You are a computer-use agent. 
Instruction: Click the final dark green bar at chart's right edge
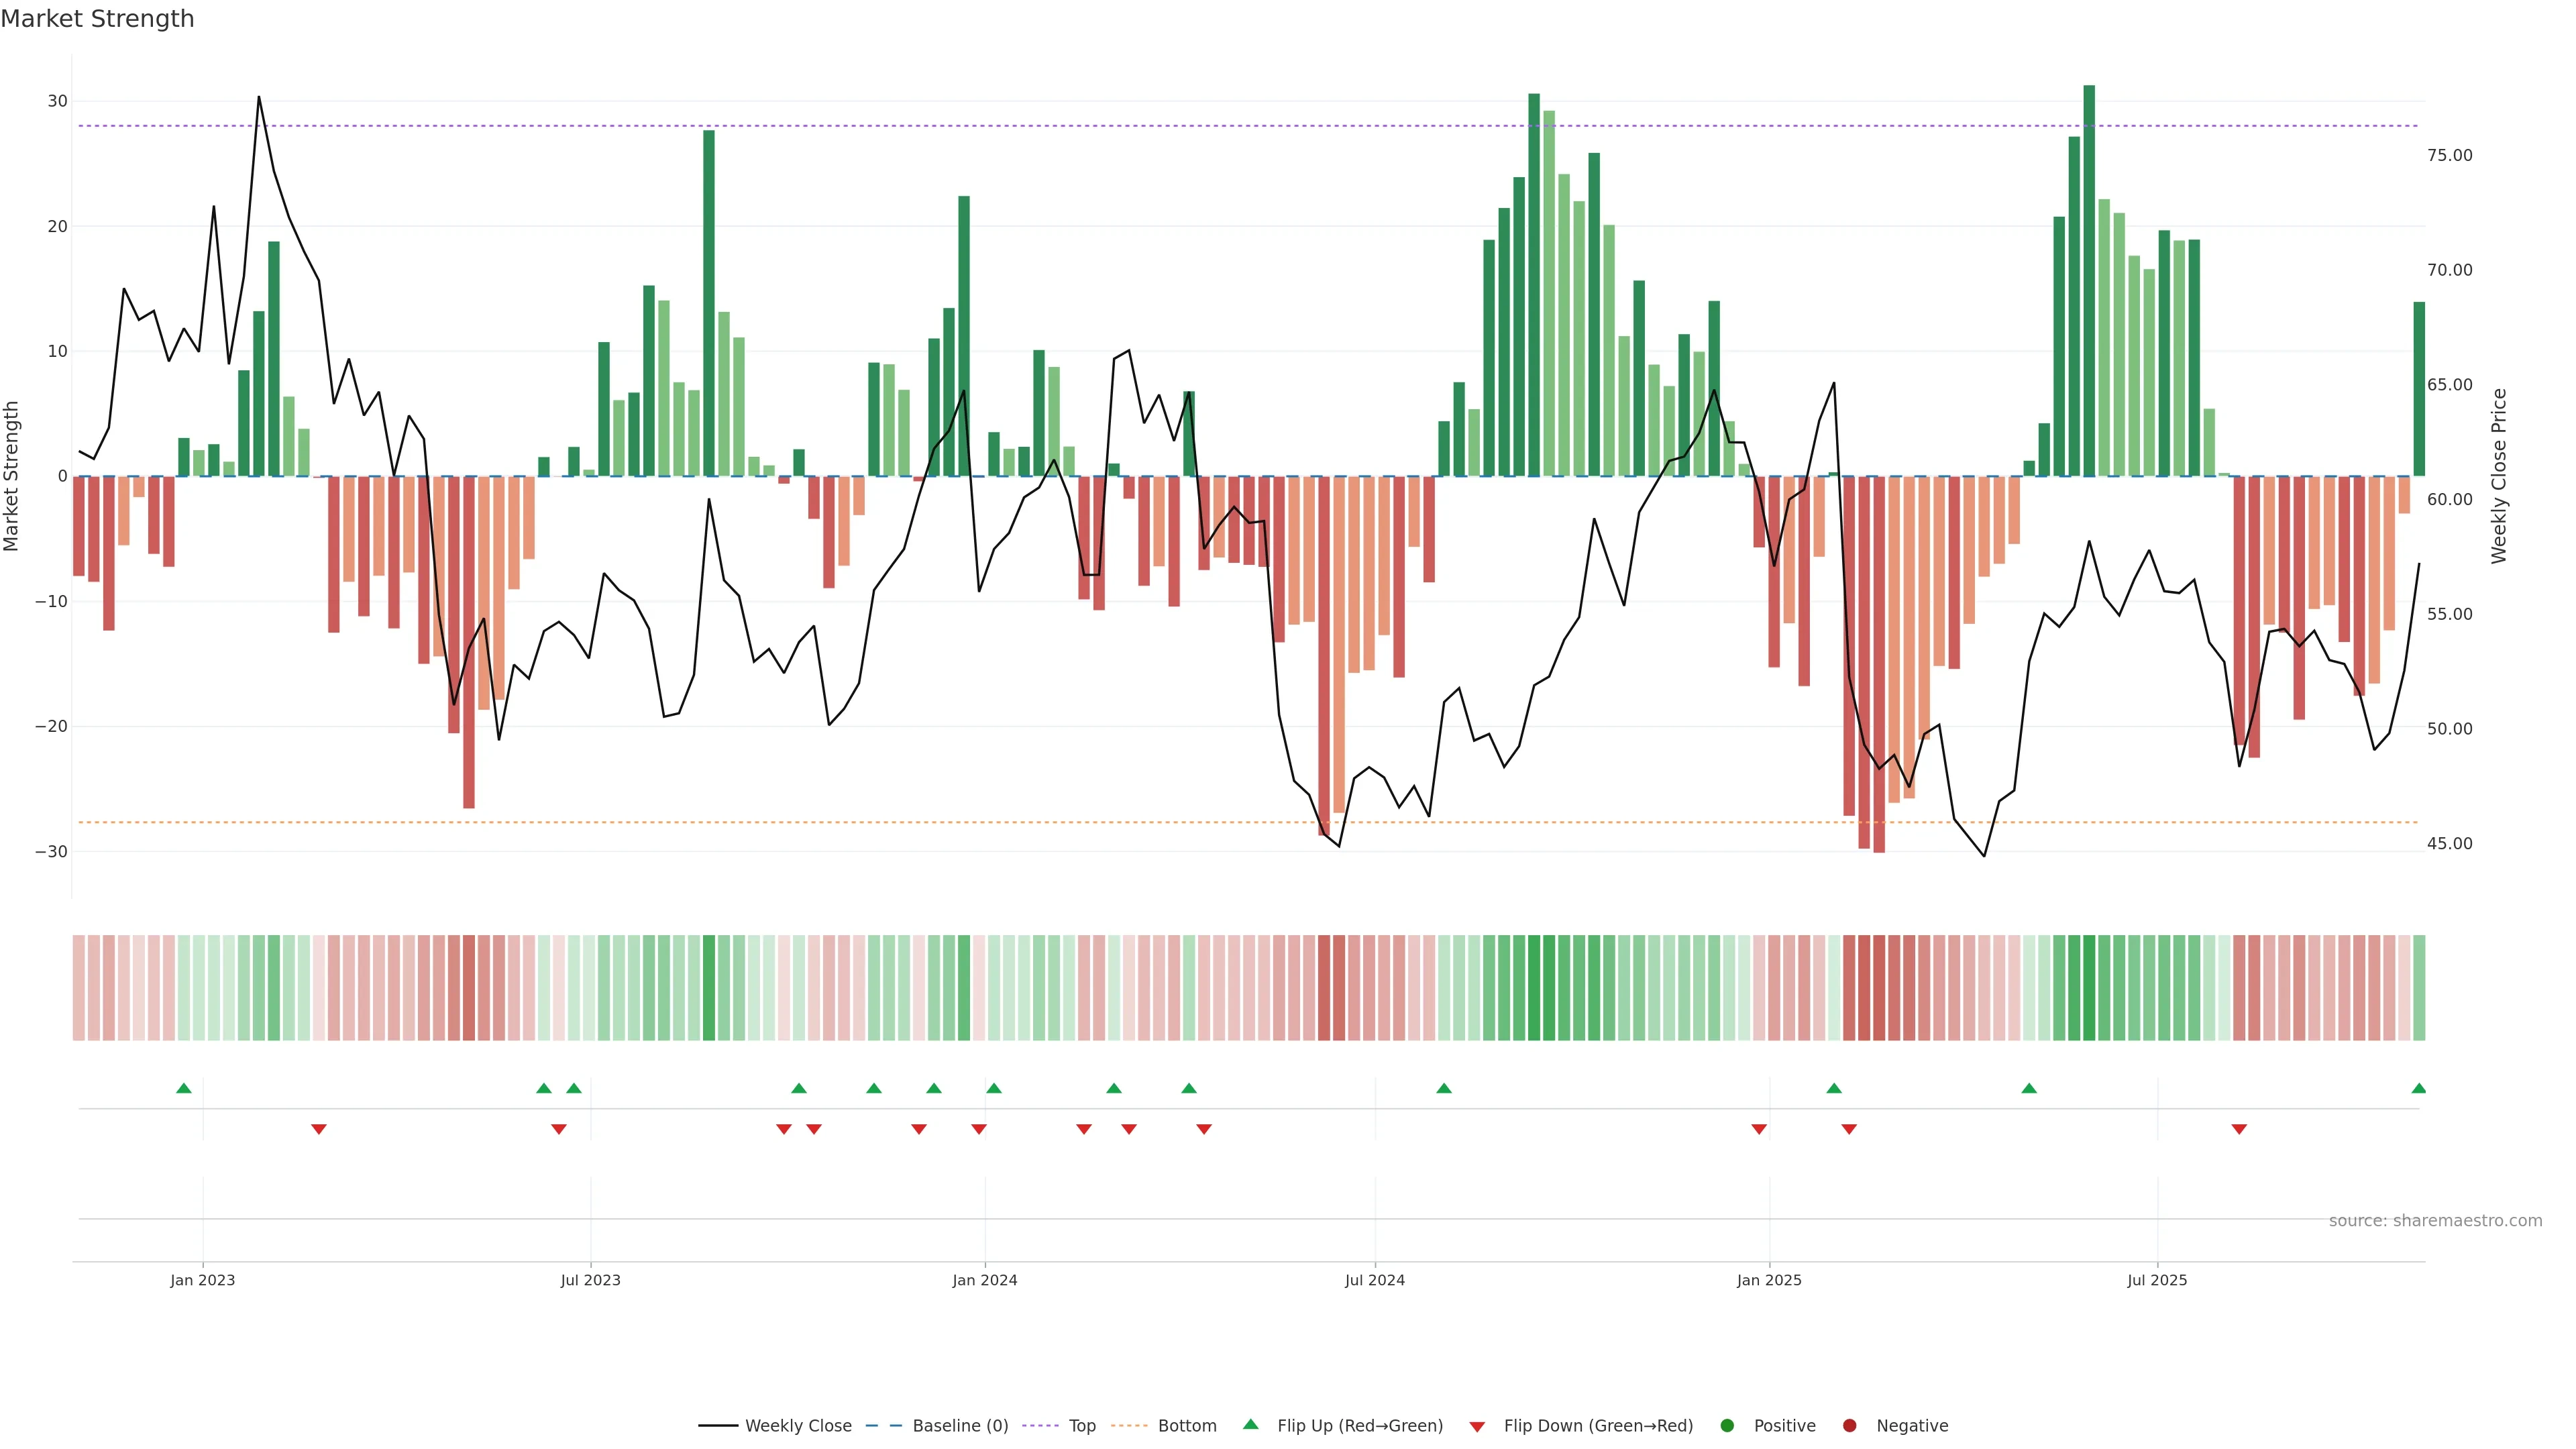(x=2418, y=390)
